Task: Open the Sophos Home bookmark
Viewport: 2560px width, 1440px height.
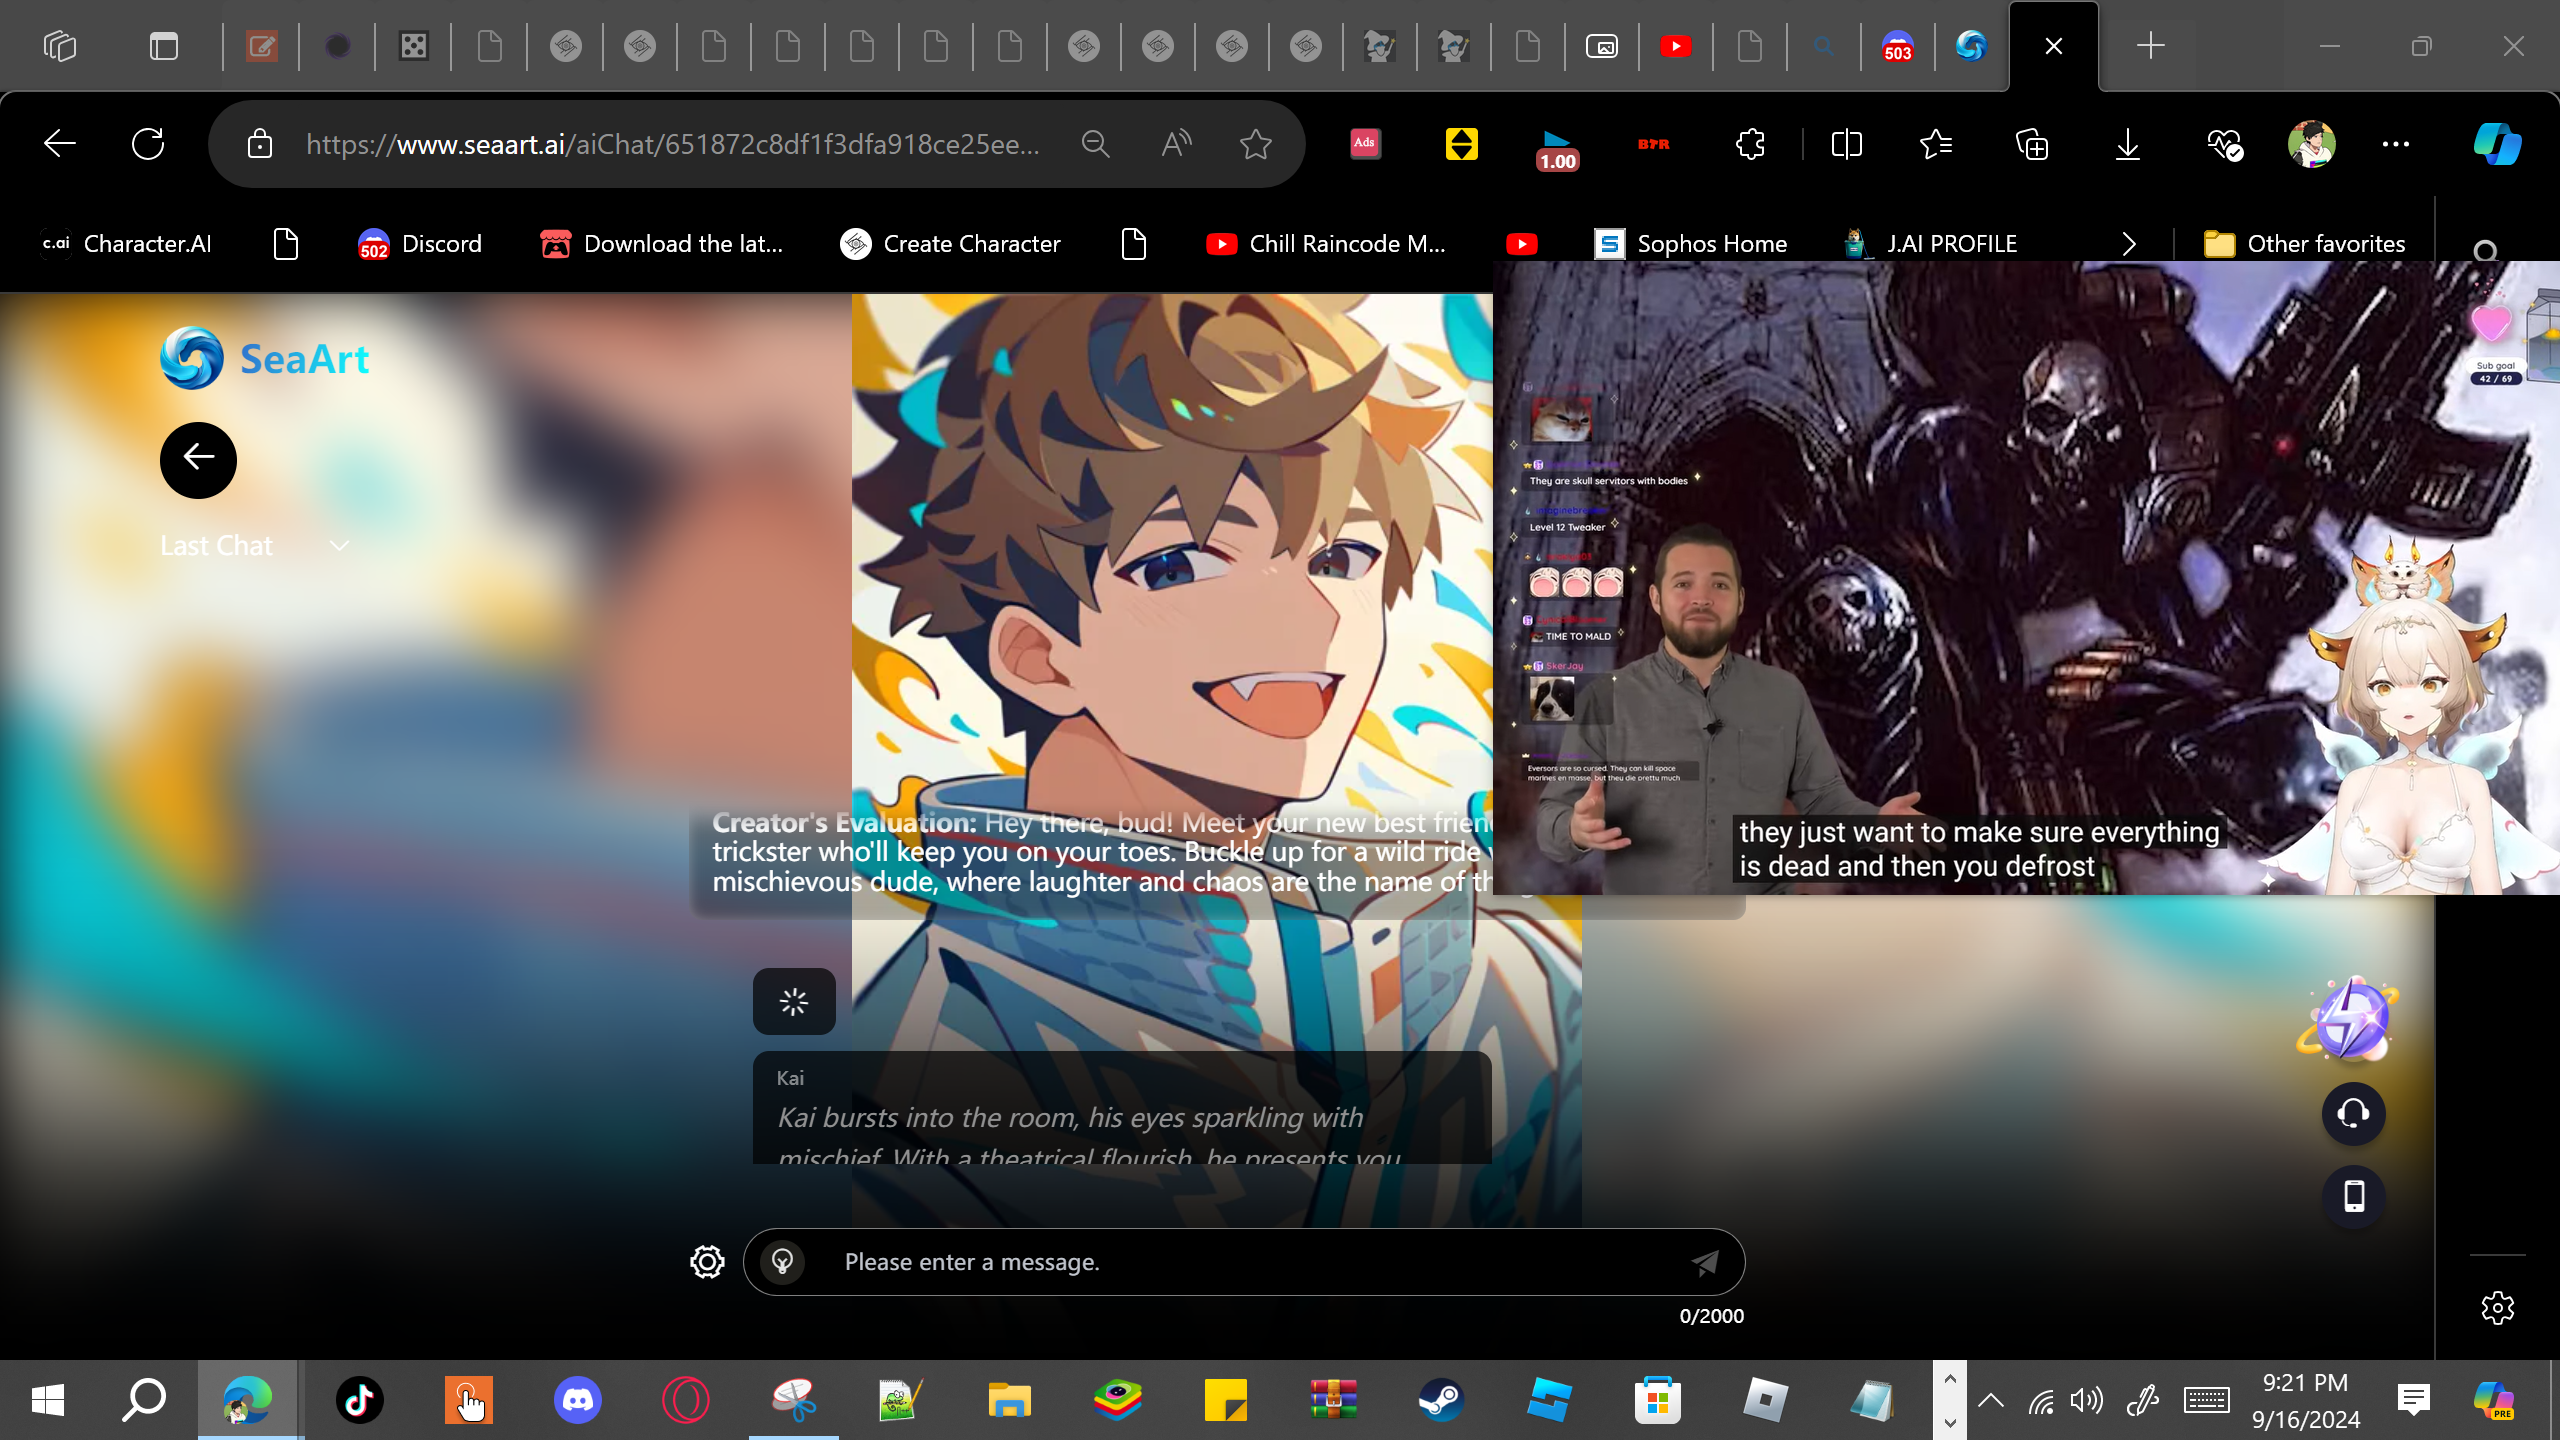Action: coord(1691,244)
